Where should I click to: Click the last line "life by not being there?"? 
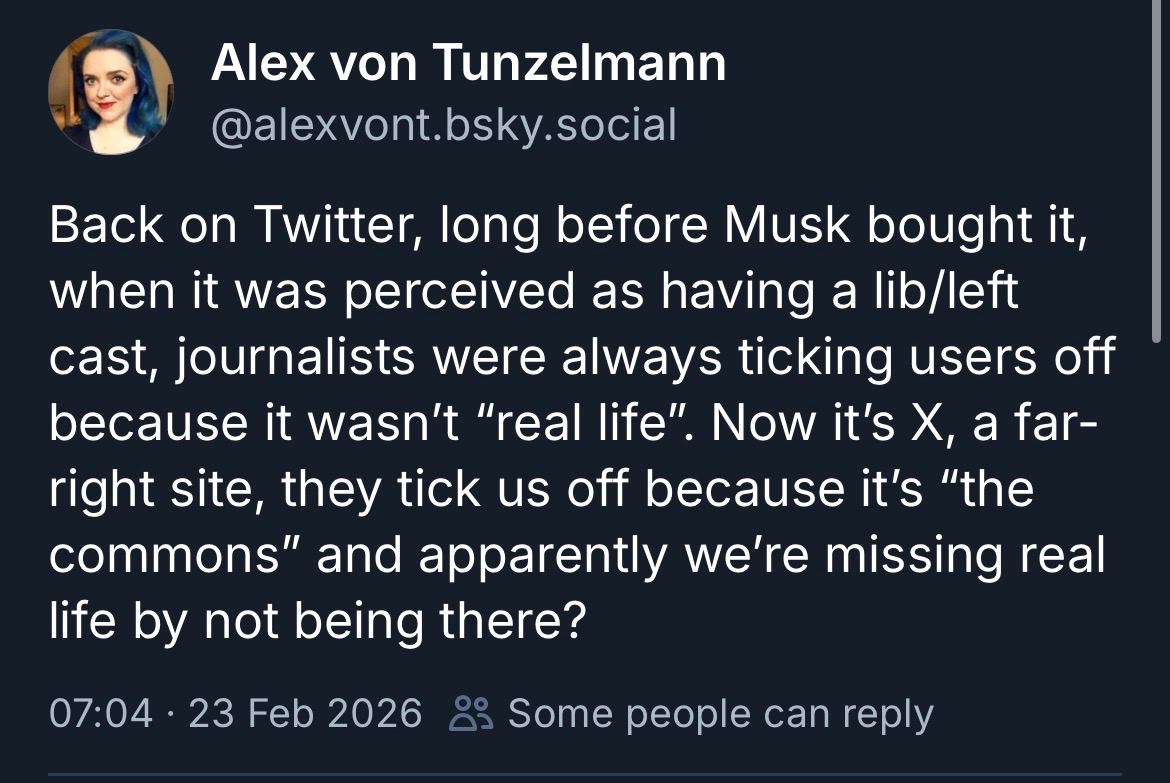316,620
